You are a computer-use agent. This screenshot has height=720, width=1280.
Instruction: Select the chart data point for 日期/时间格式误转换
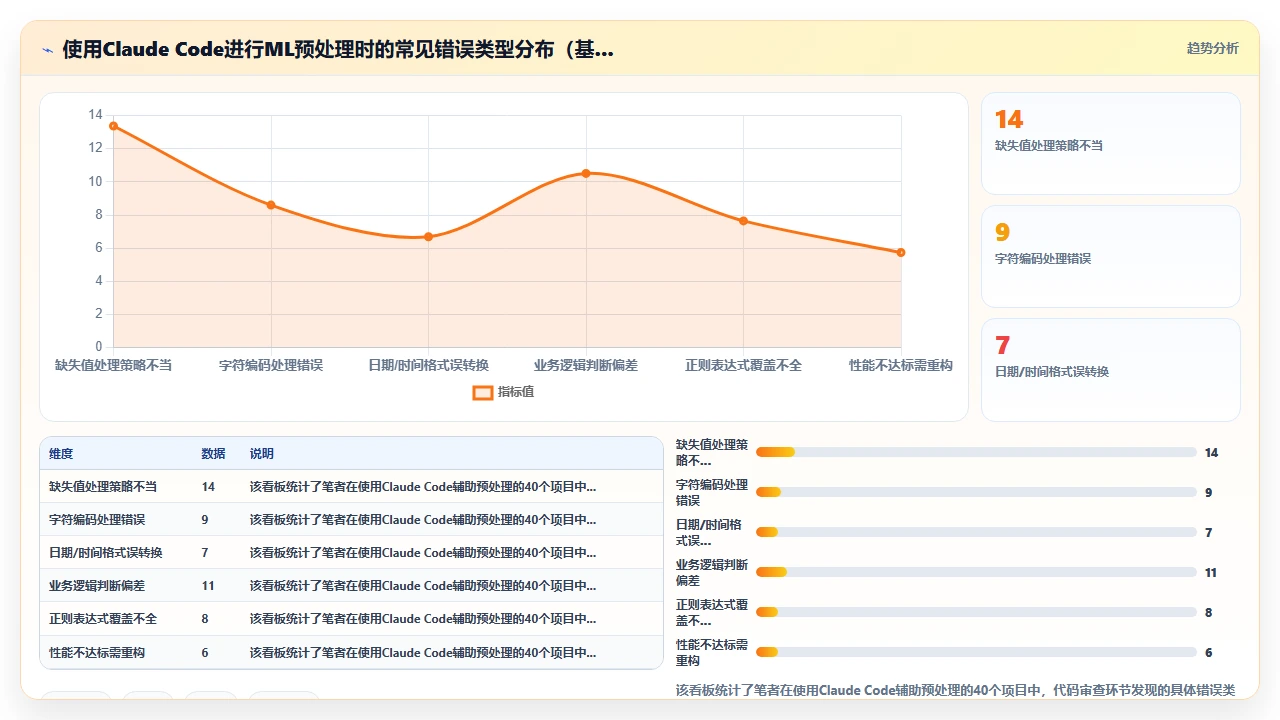(x=428, y=237)
